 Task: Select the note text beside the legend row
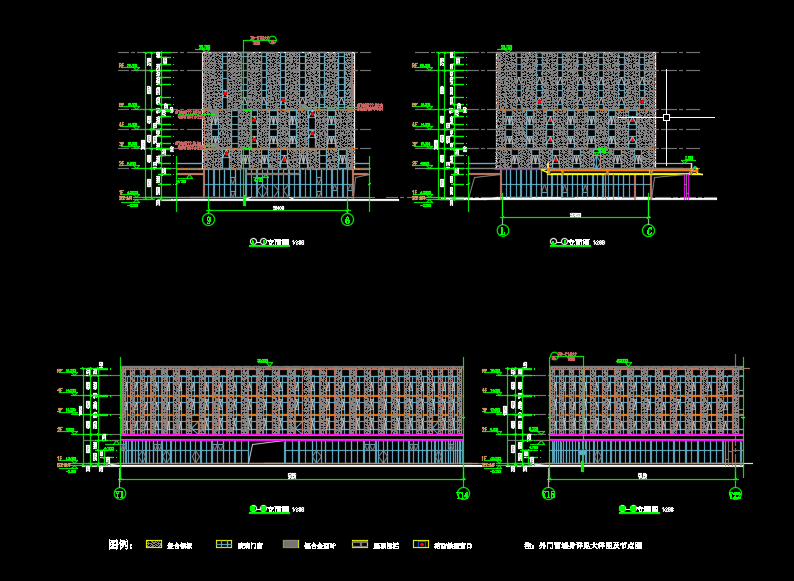[x=583, y=546]
